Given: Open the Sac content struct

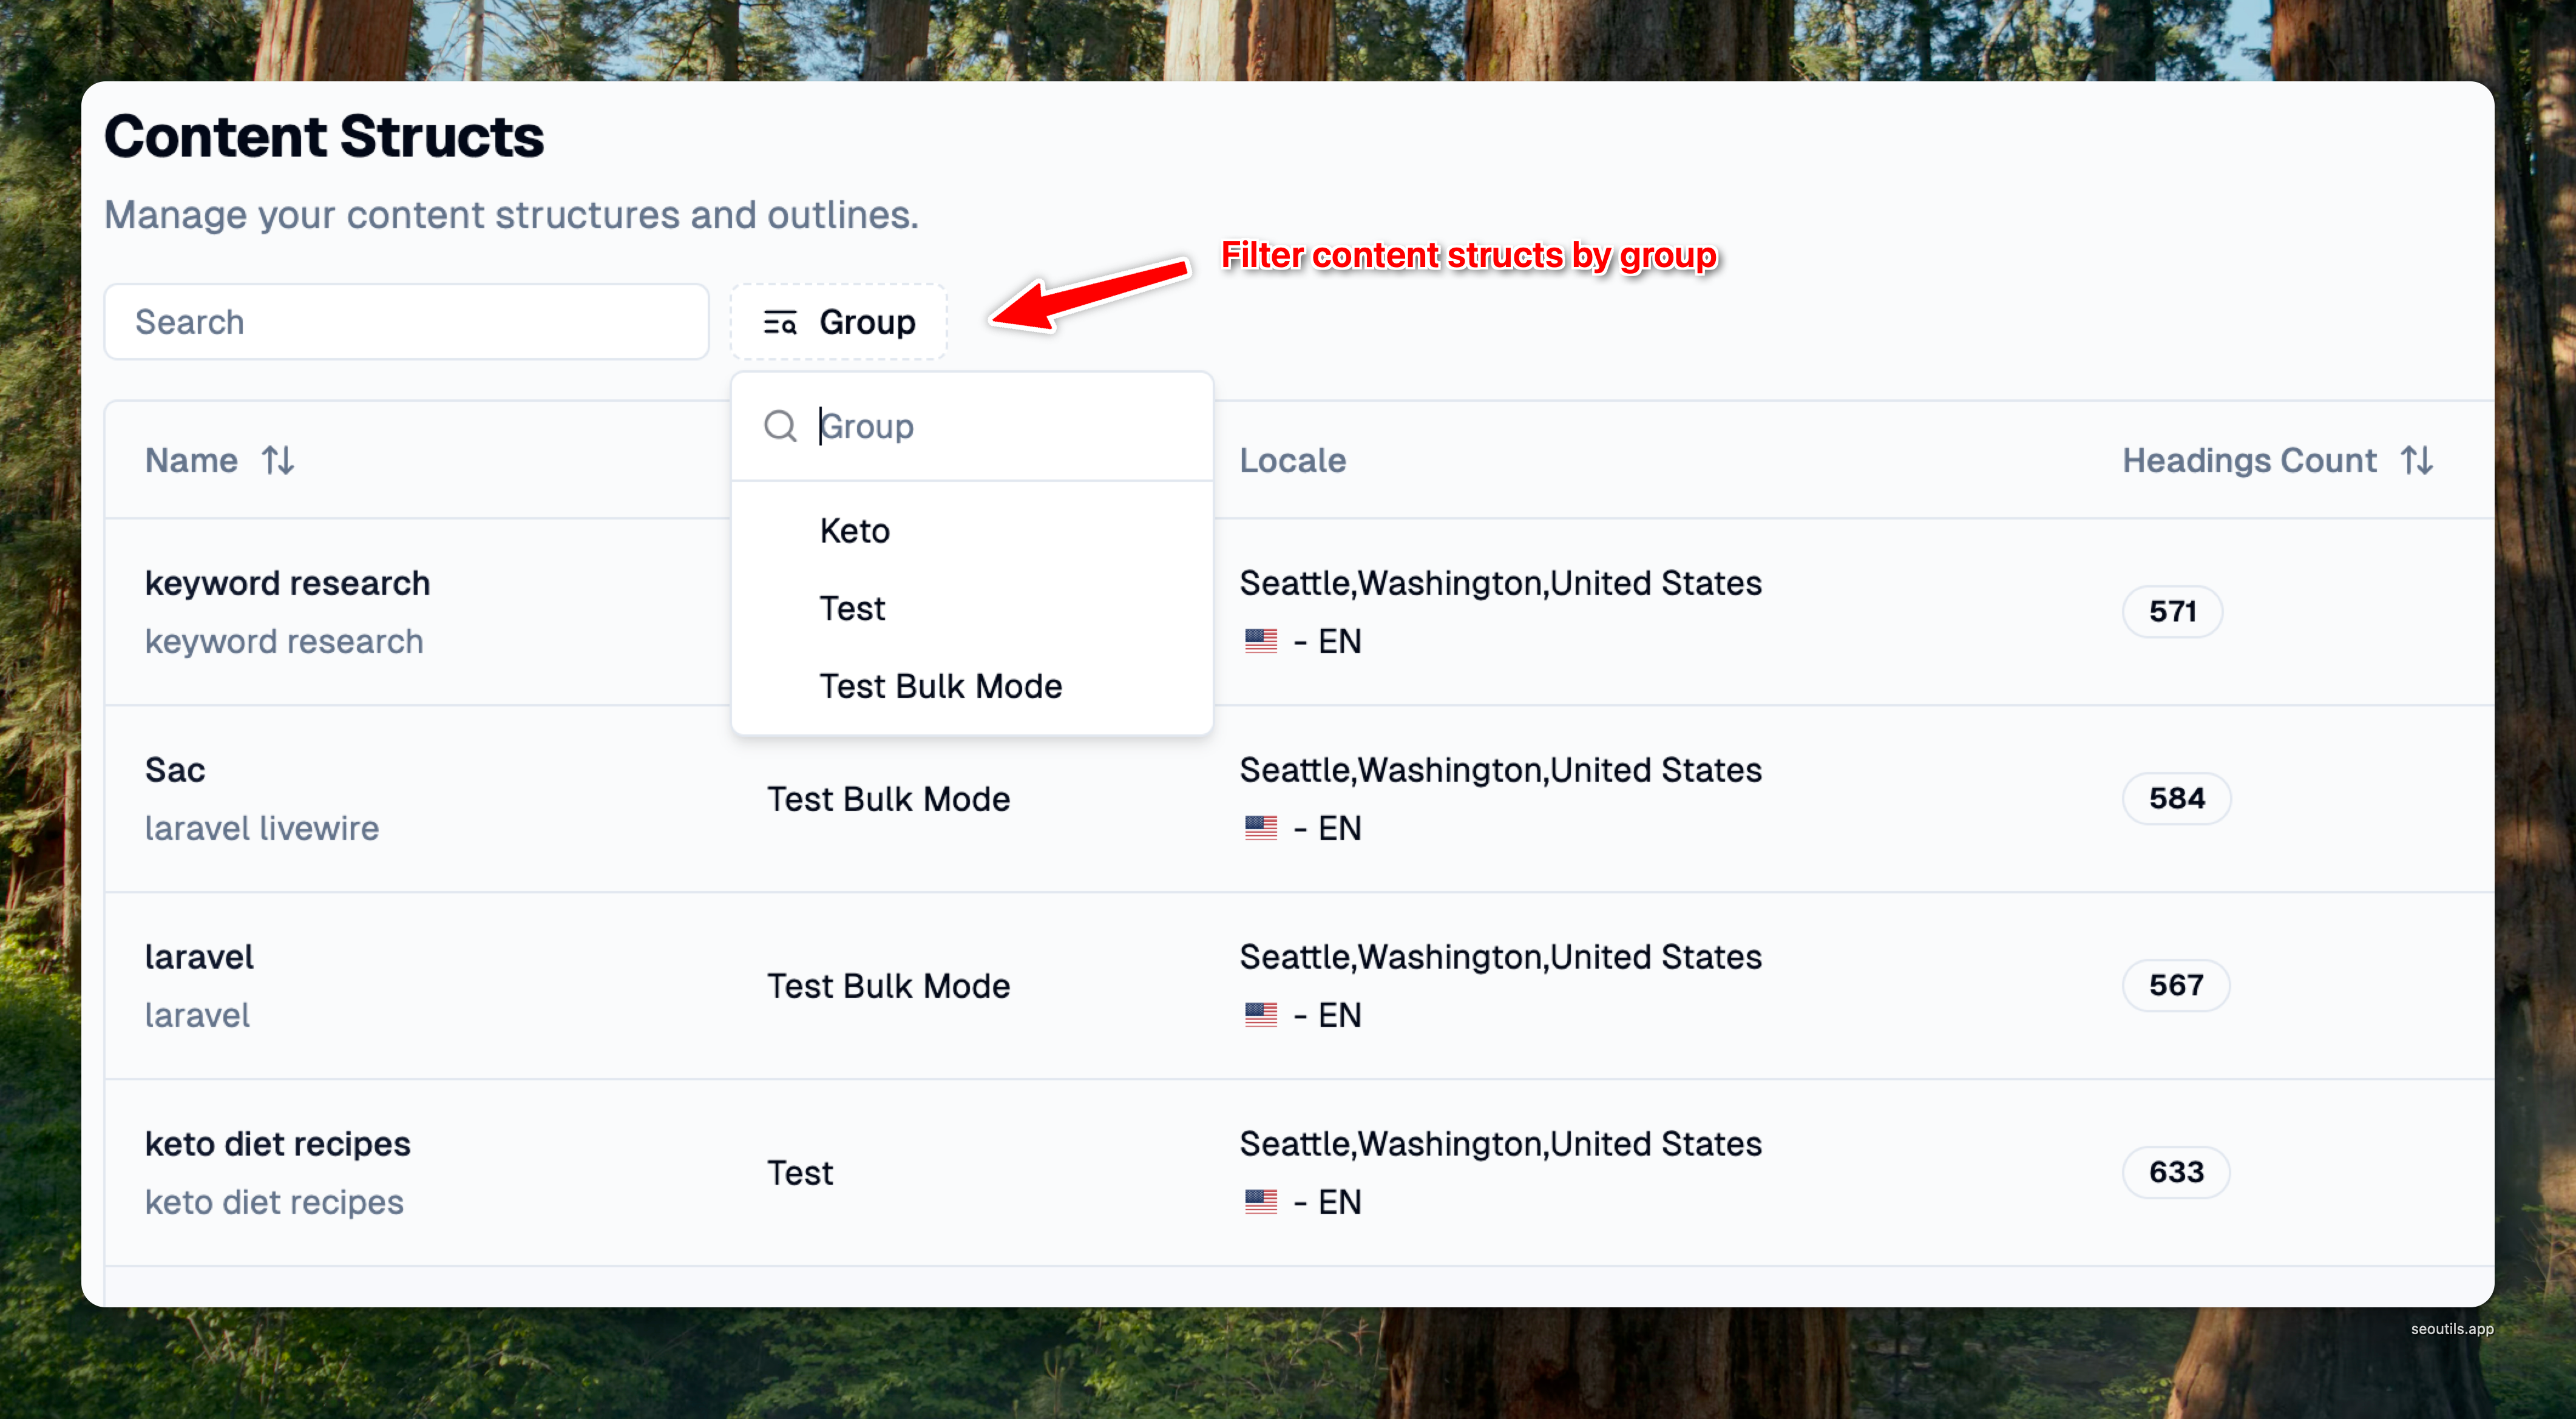Looking at the screenshot, I should [x=175, y=770].
